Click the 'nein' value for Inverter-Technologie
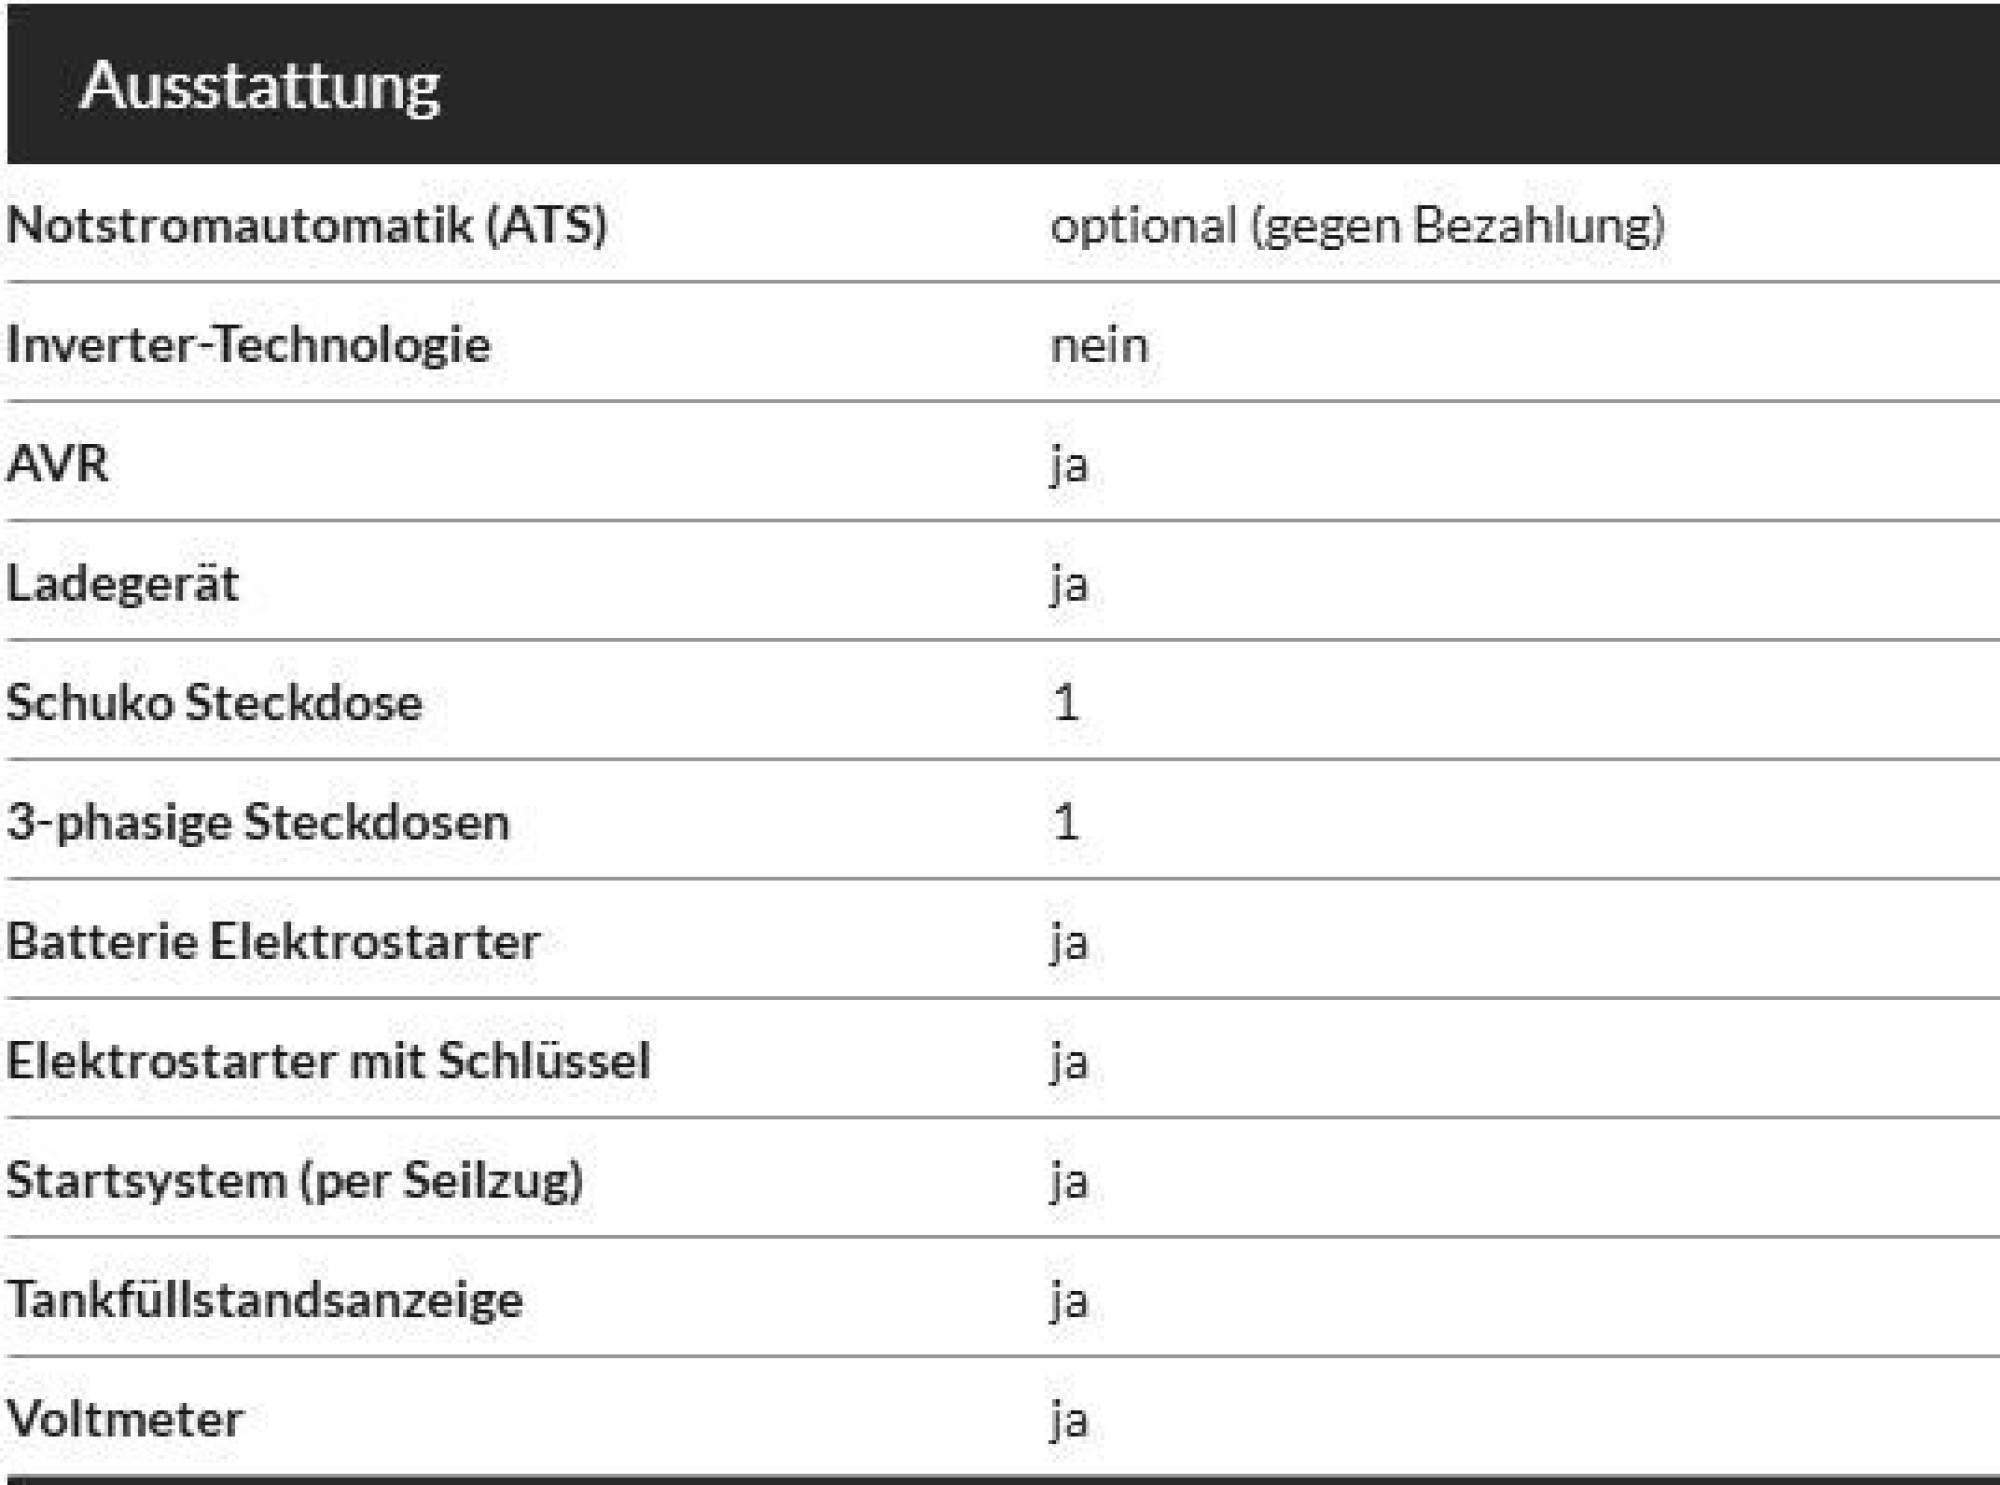This screenshot has height=1485, width=2000. pos(1099,346)
